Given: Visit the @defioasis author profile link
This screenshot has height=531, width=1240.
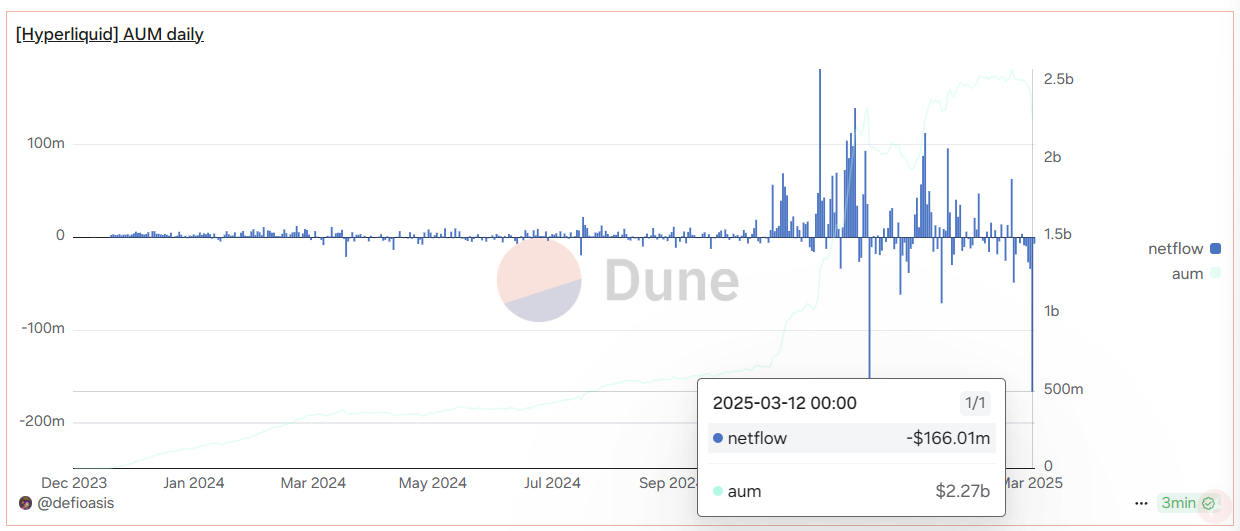Looking at the screenshot, I should pos(75,503).
